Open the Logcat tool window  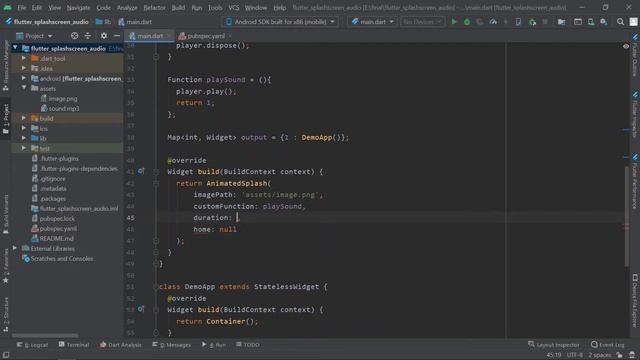32,345
